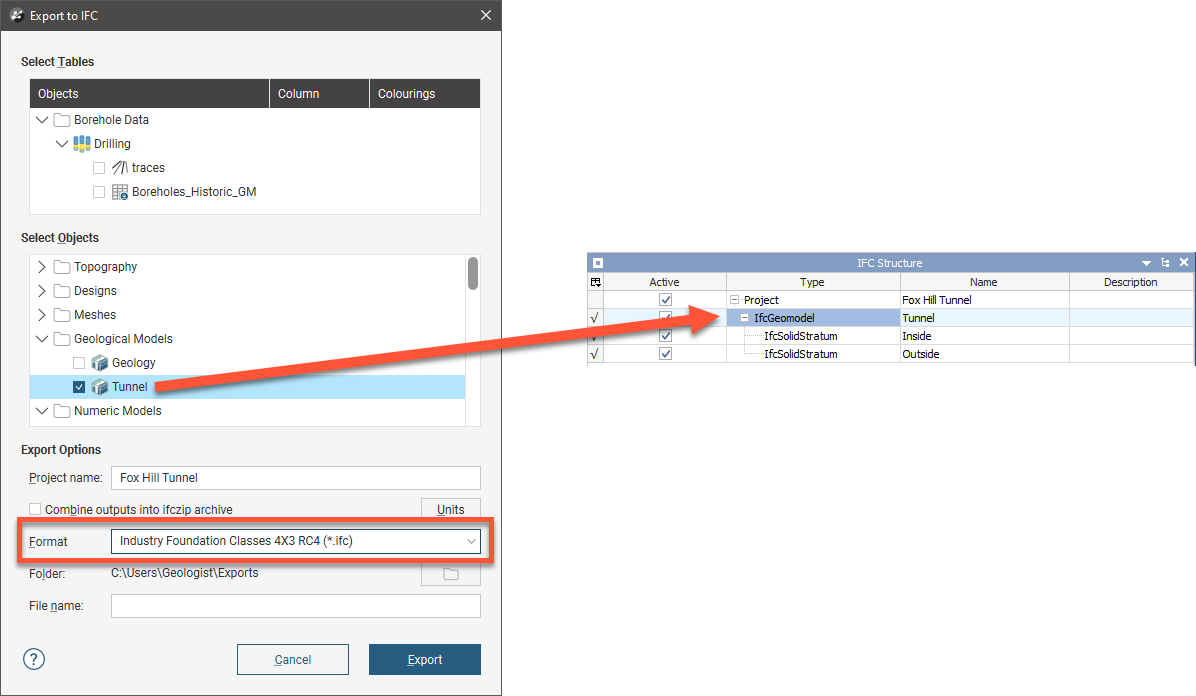
Task: Sort by the Description column header
Action: point(1130,282)
